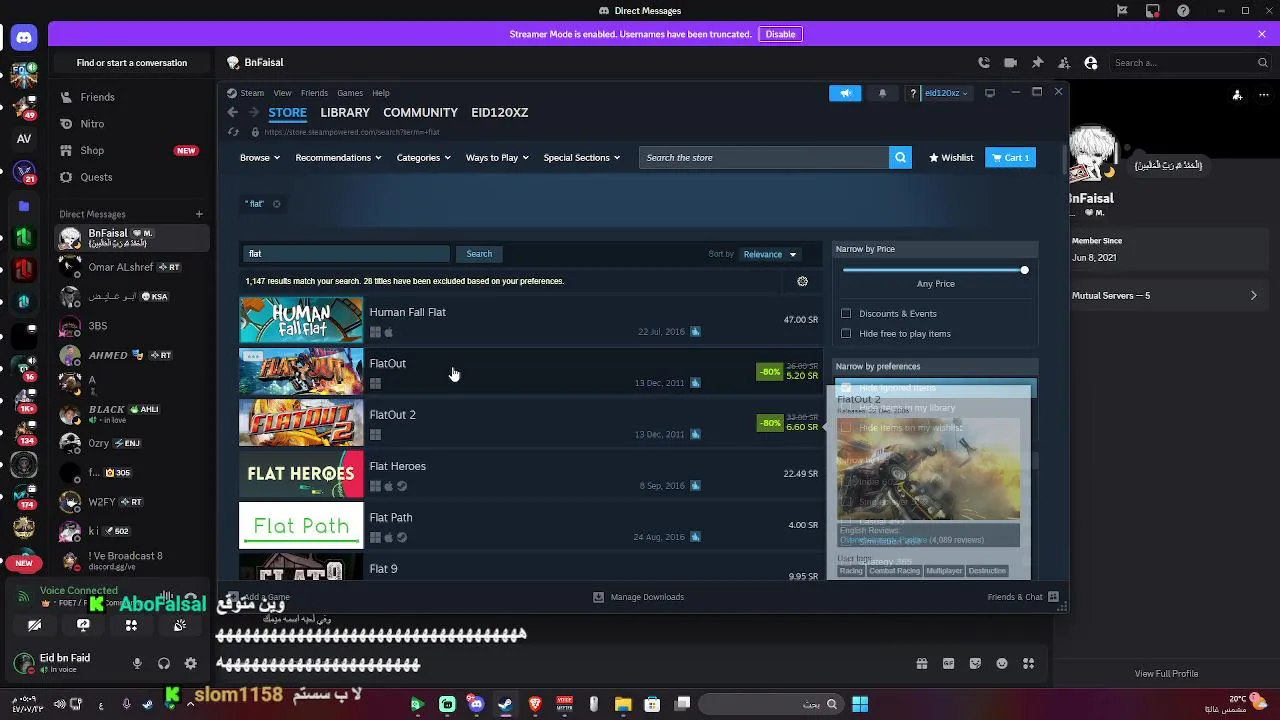This screenshot has height=720, width=1280.
Task: Click Steam icon in Windows taskbar
Action: [505, 704]
